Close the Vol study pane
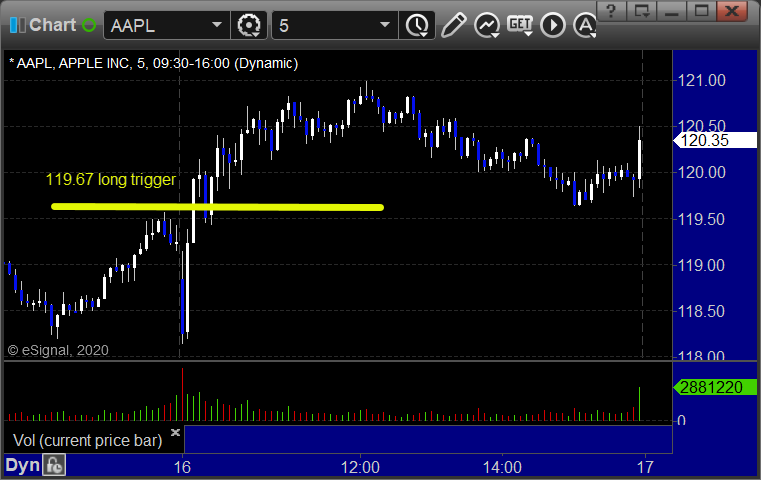The height and width of the screenshot is (480, 761). click(175, 432)
